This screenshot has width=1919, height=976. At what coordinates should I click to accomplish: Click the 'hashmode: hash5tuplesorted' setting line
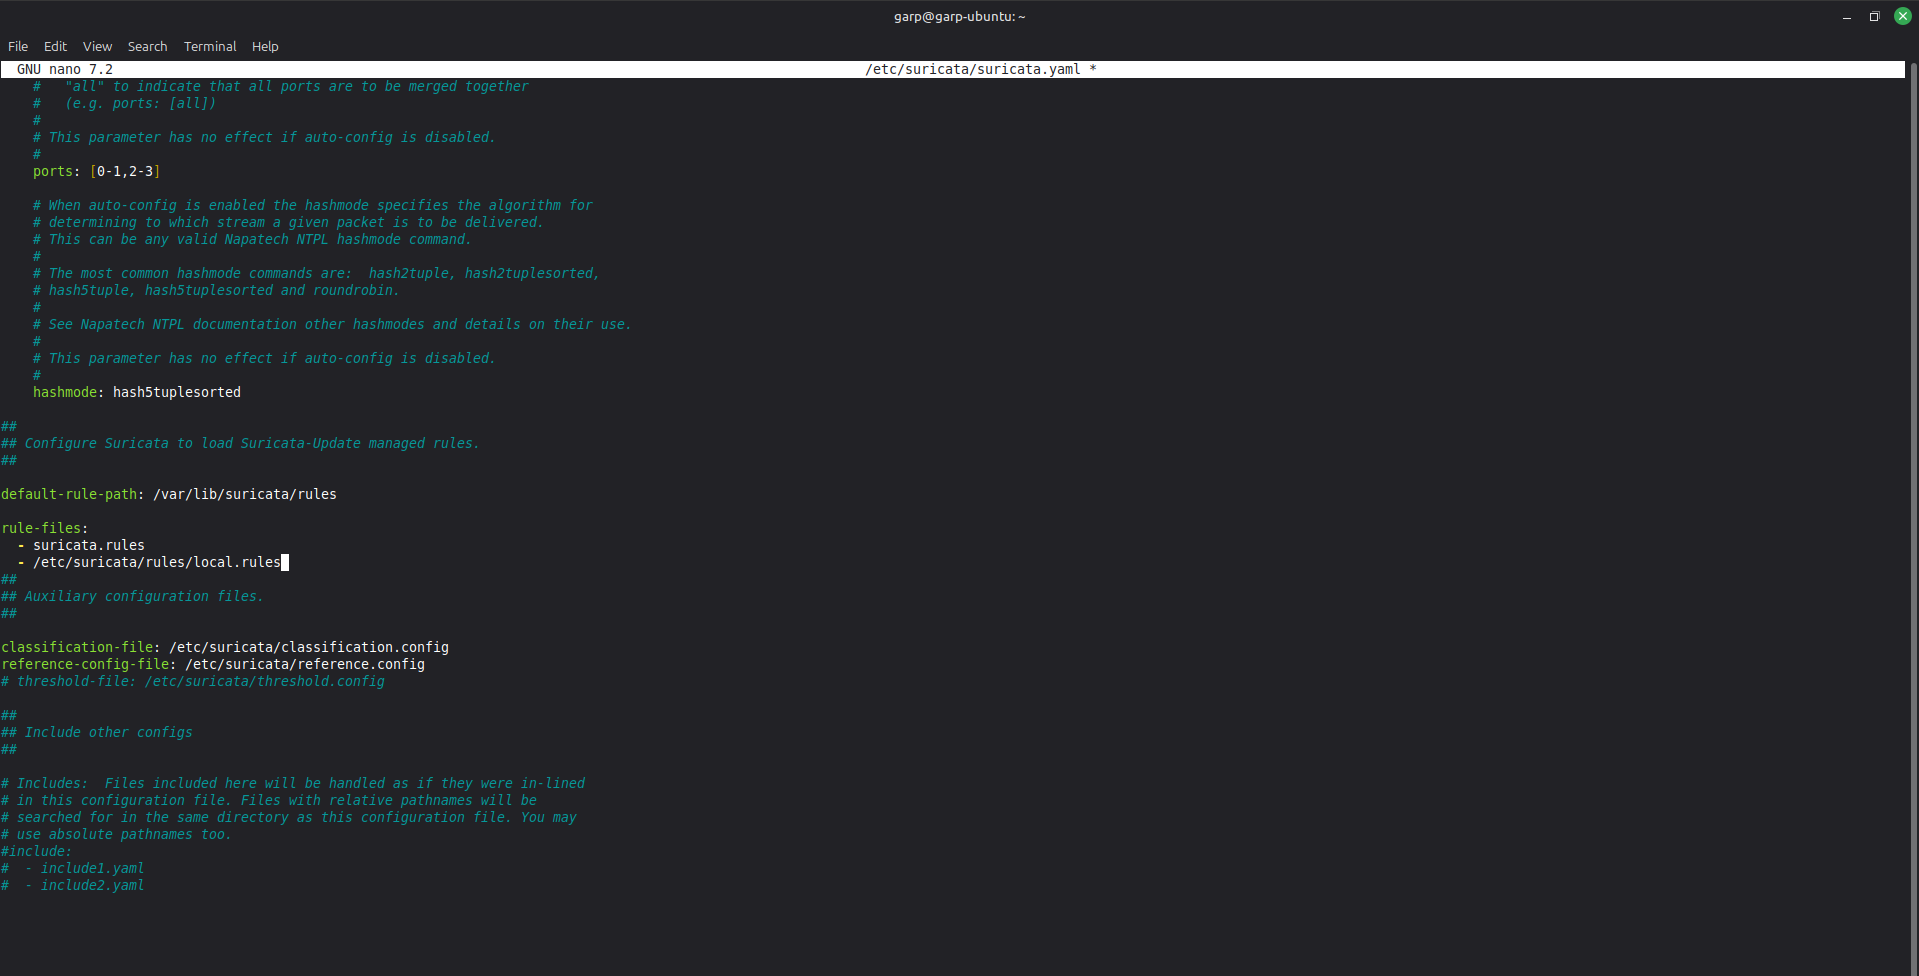click(137, 393)
